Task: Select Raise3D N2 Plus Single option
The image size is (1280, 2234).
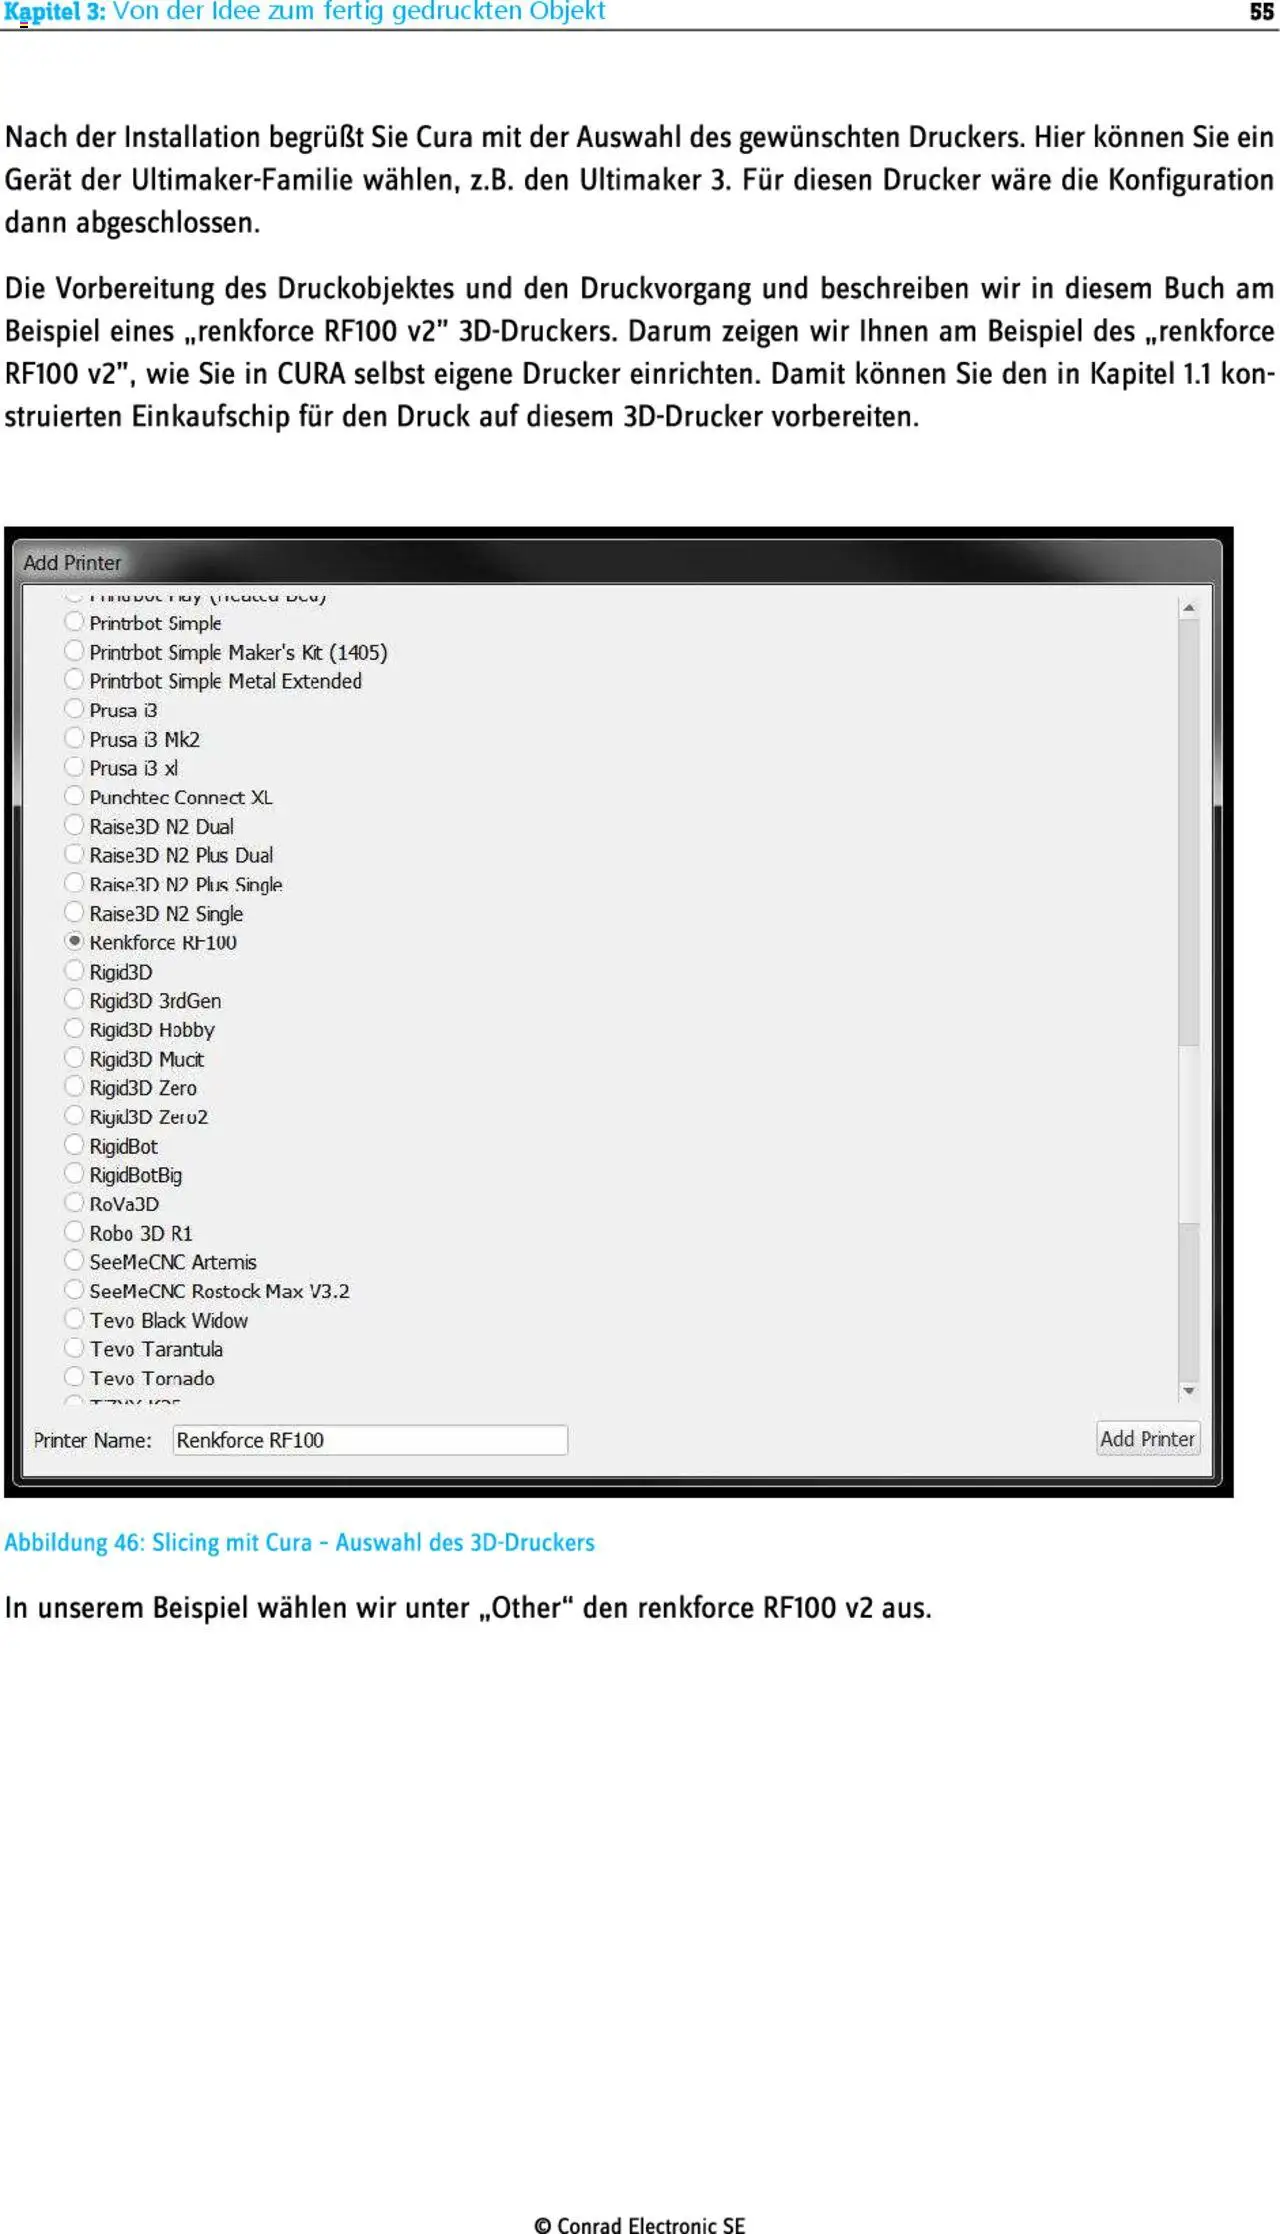Action: [x=74, y=883]
